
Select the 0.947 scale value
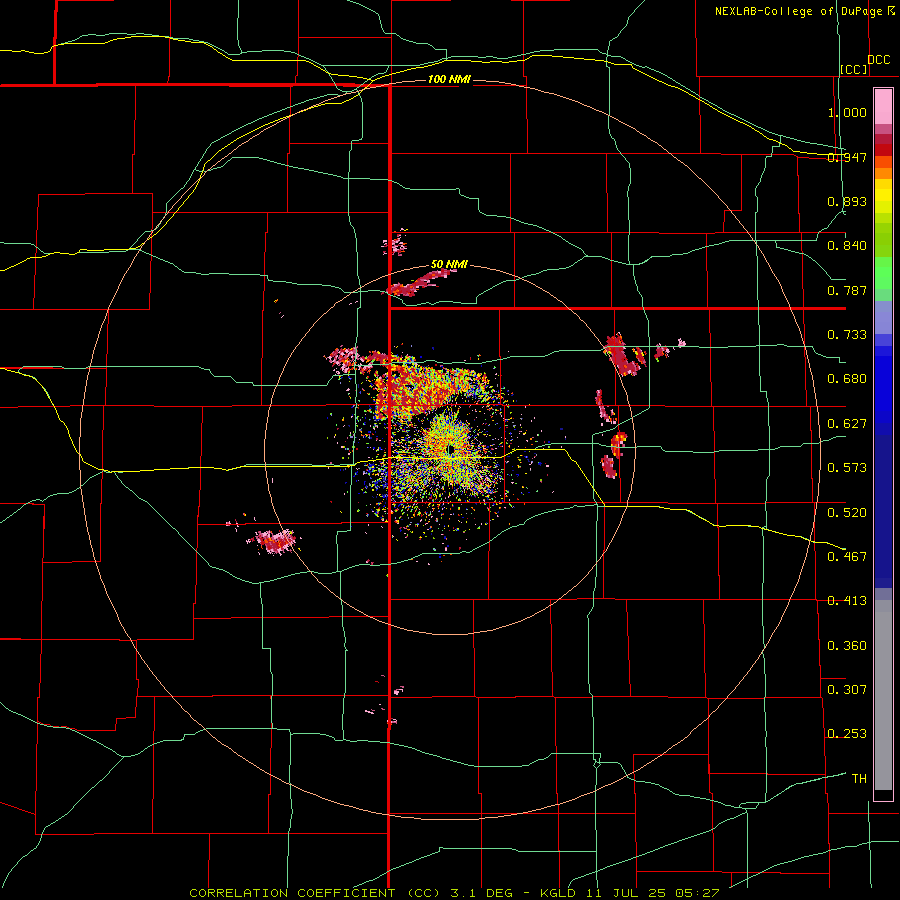(x=847, y=157)
